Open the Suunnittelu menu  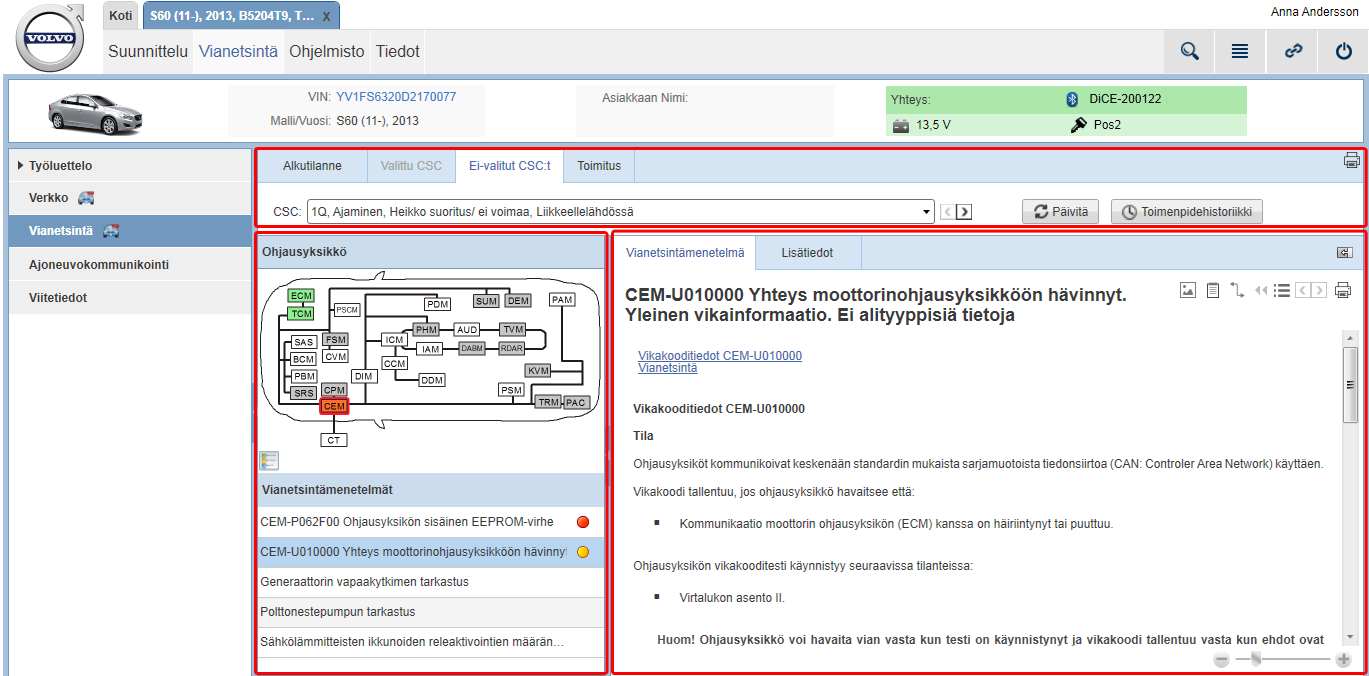pos(148,51)
